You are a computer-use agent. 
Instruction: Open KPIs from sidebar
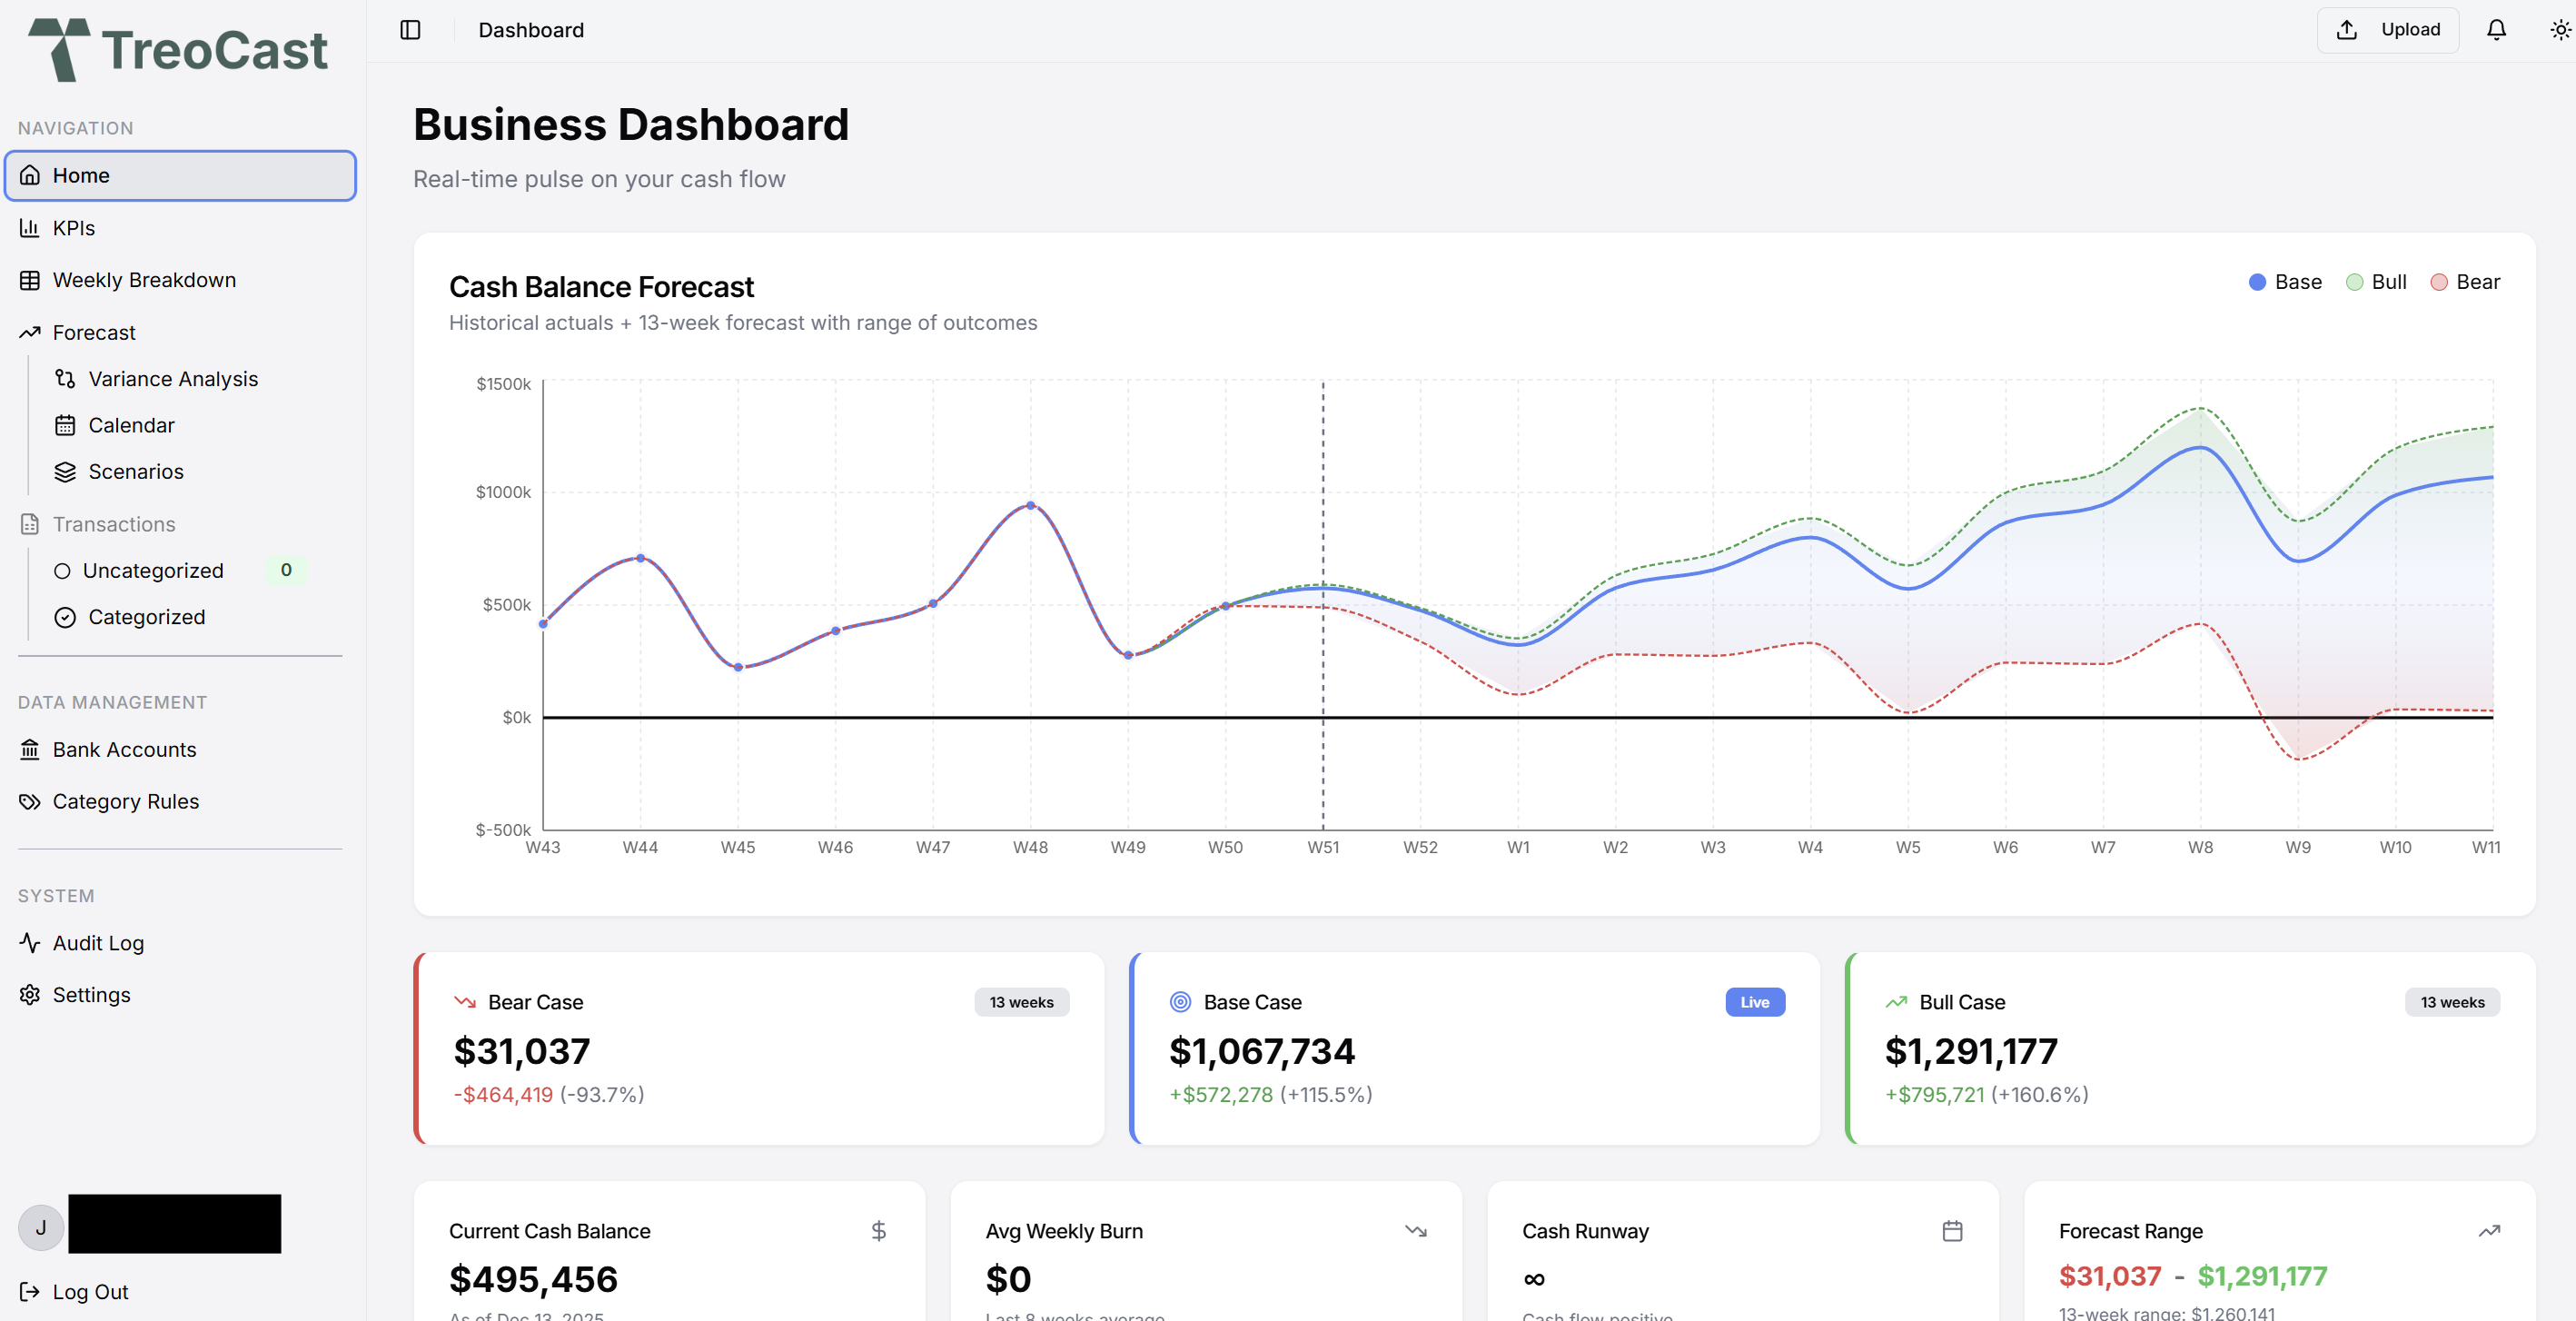pyautogui.click(x=74, y=228)
